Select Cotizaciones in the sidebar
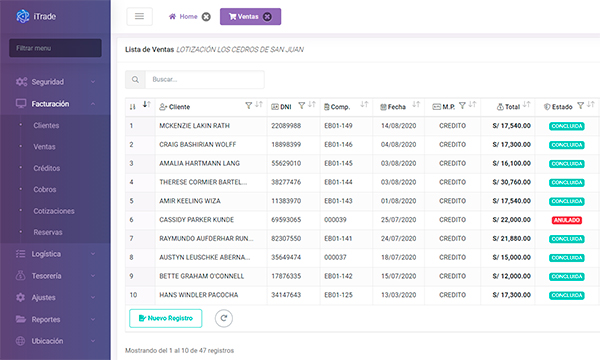The image size is (600, 360). pyautogui.click(x=54, y=211)
